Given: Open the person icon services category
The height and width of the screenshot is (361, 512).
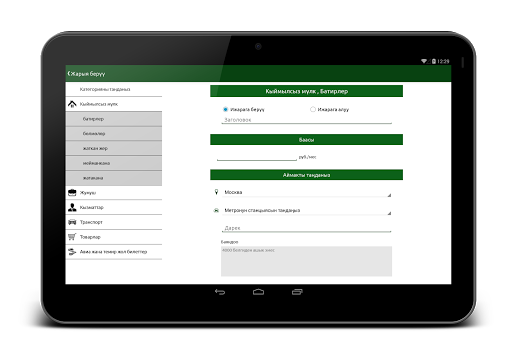Looking at the screenshot, I should (x=72, y=207).
